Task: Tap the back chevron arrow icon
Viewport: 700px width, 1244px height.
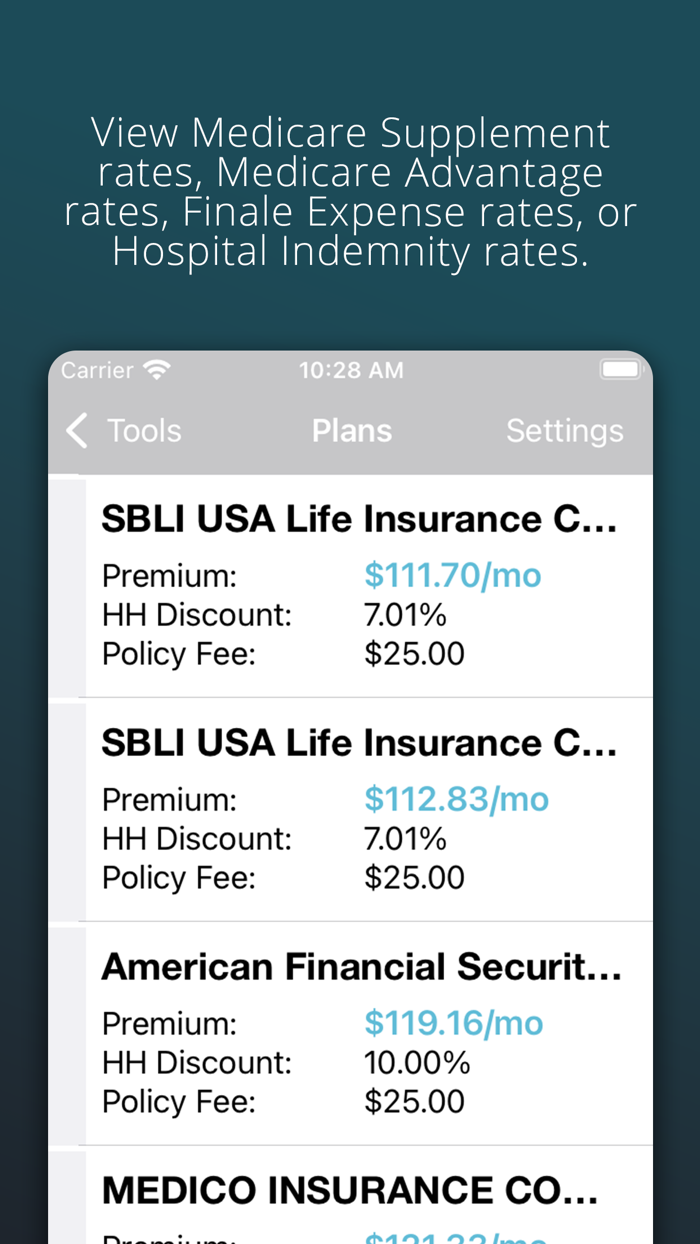Action: pyautogui.click(x=77, y=431)
